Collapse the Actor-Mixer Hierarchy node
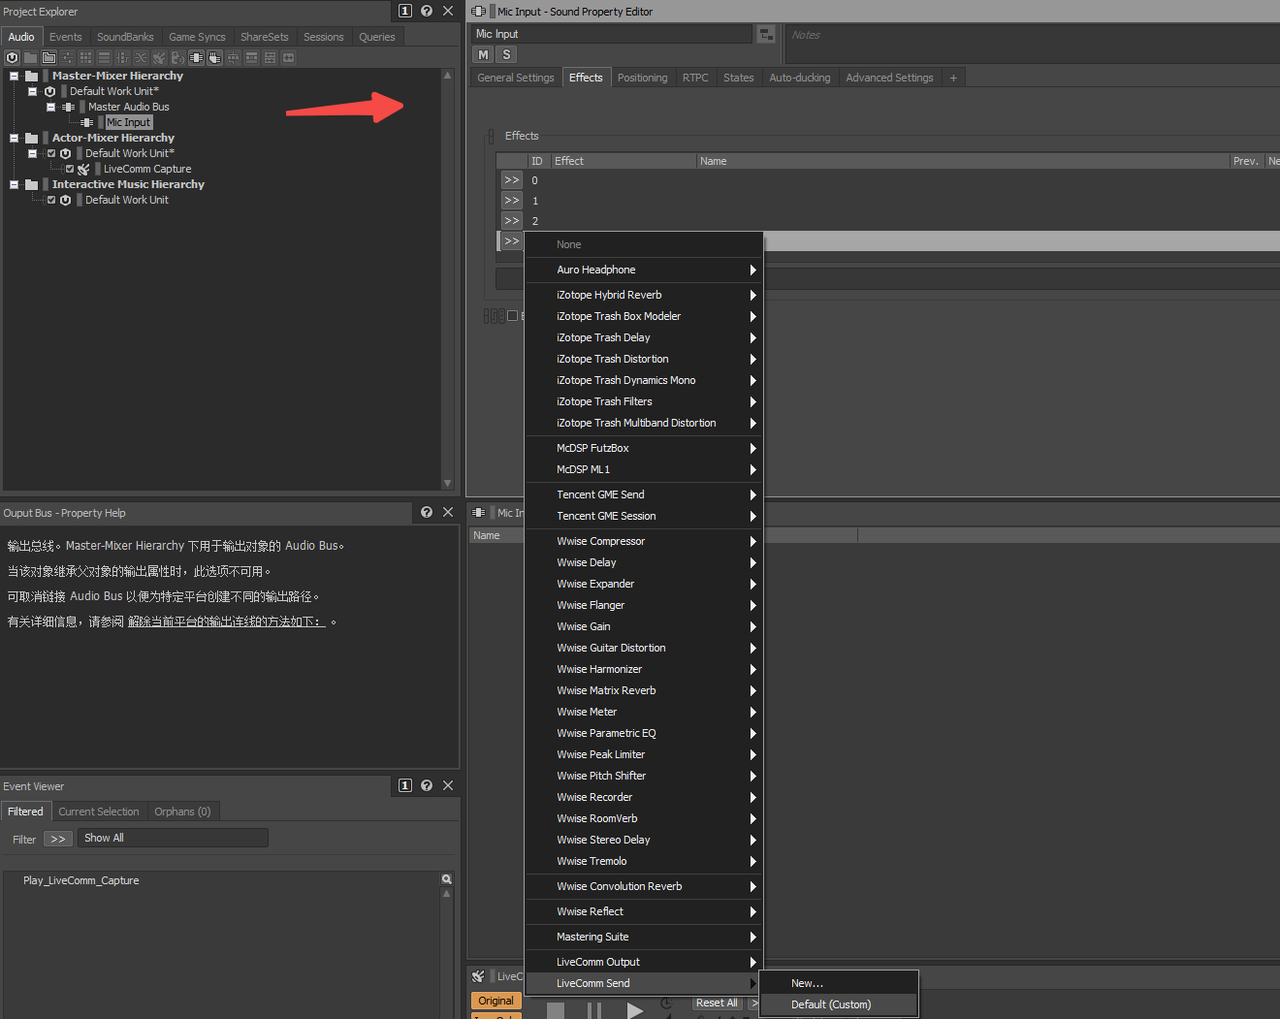Image resolution: width=1280 pixels, height=1019 pixels. (14, 138)
